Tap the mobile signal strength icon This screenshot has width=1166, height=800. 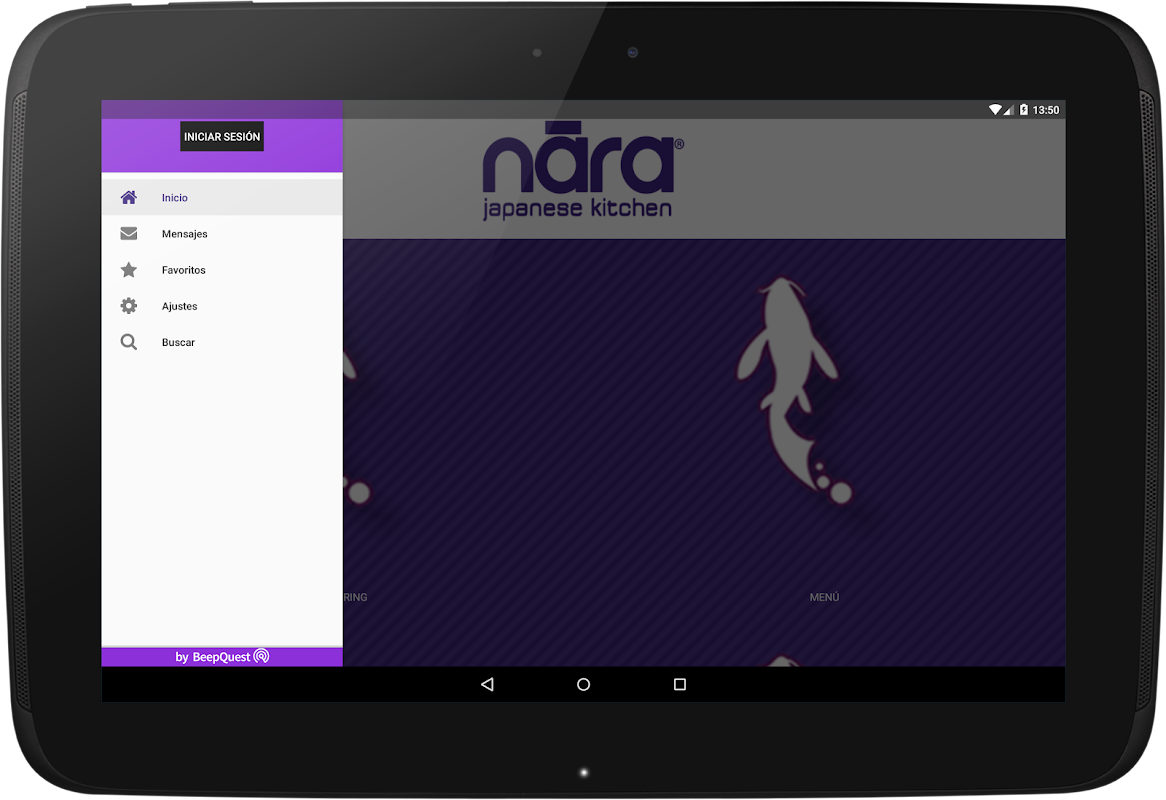(x=1008, y=110)
